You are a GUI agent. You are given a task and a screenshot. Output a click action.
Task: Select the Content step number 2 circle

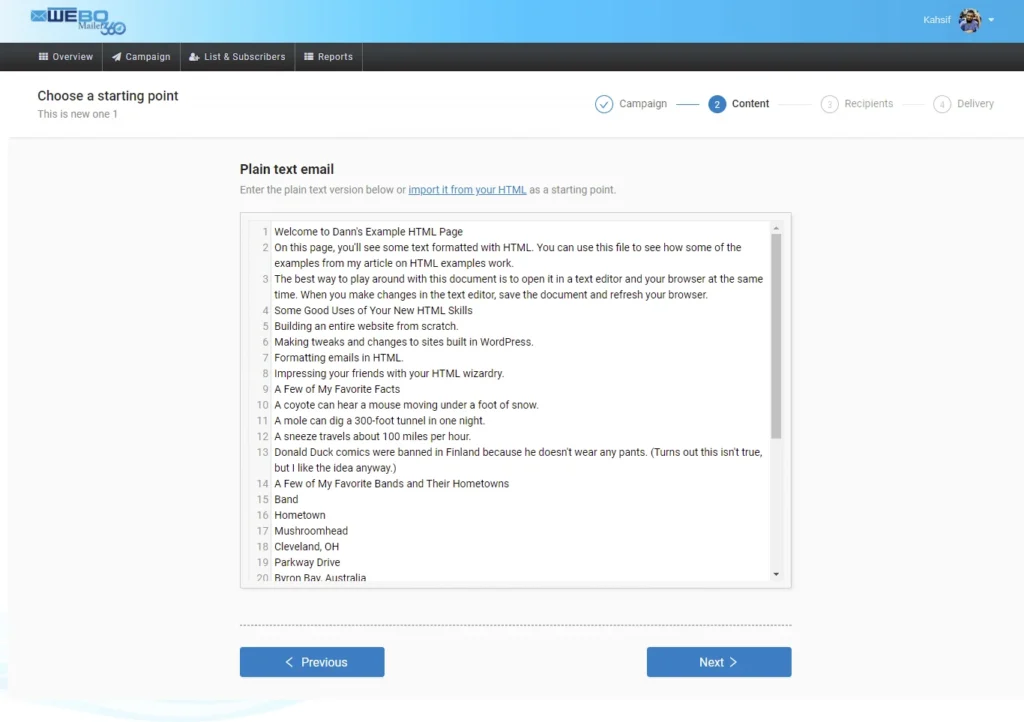coord(717,104)
